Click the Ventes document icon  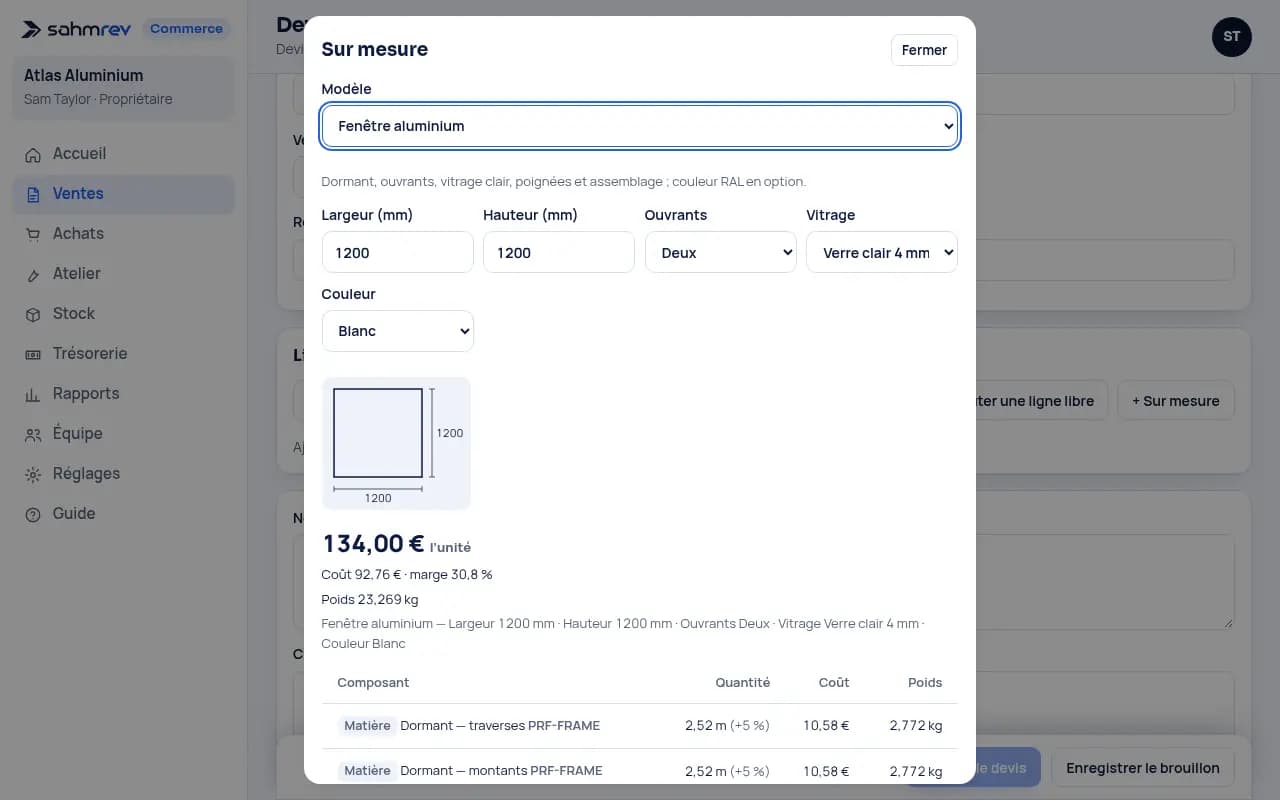tap(34, 194)
